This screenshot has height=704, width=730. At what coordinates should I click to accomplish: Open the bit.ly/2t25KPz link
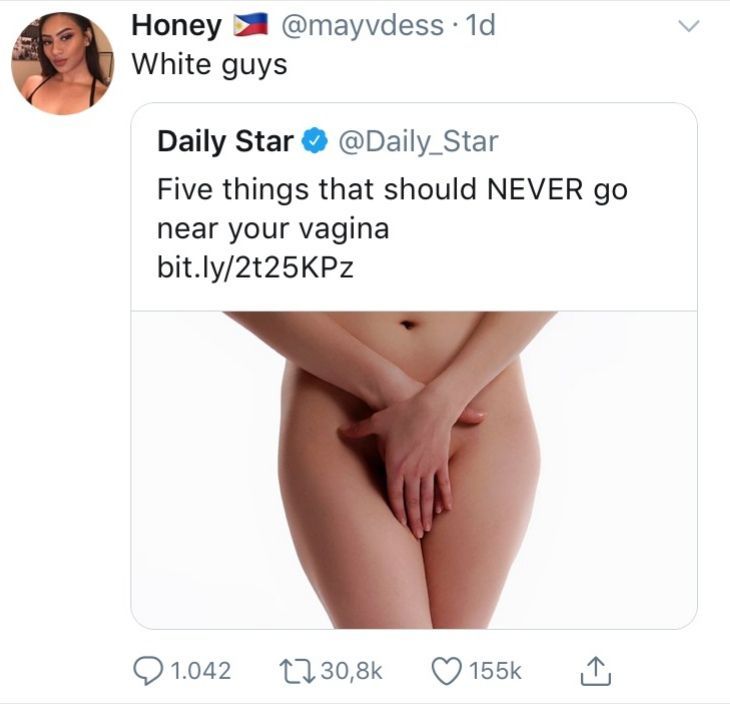click(x=255, y=270)
